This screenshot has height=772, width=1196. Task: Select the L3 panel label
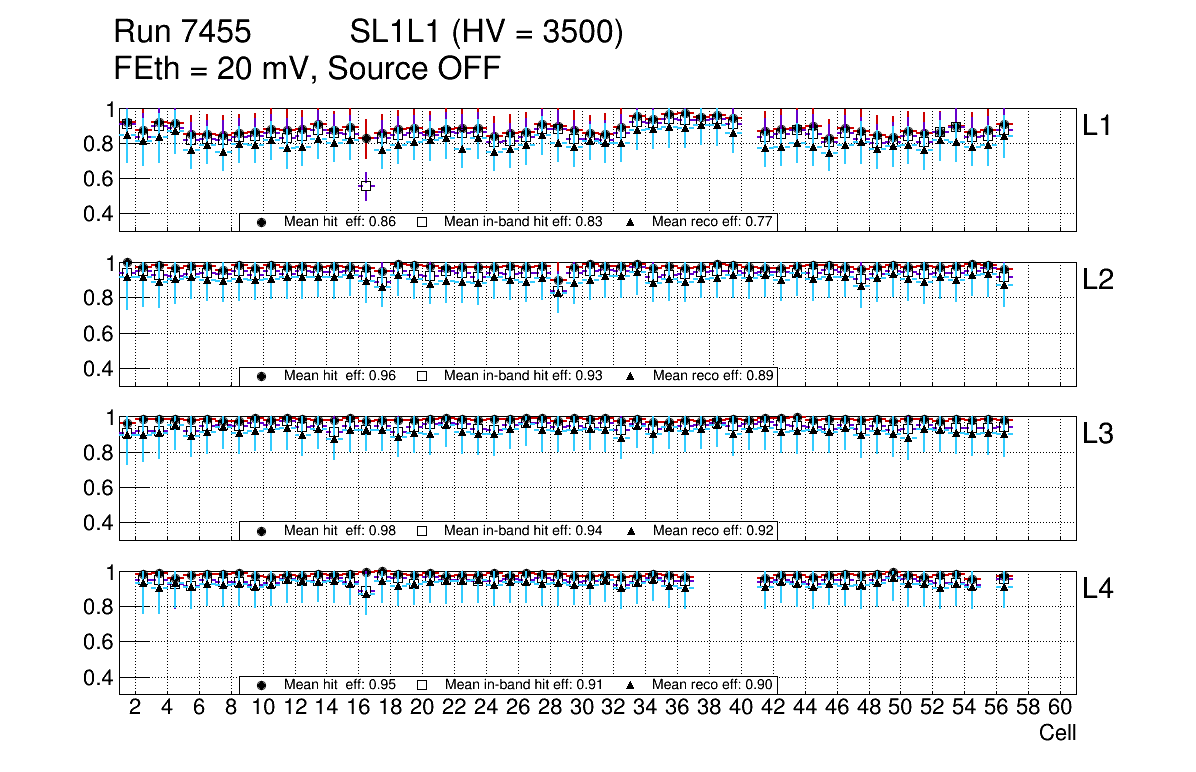[1098, 434]
